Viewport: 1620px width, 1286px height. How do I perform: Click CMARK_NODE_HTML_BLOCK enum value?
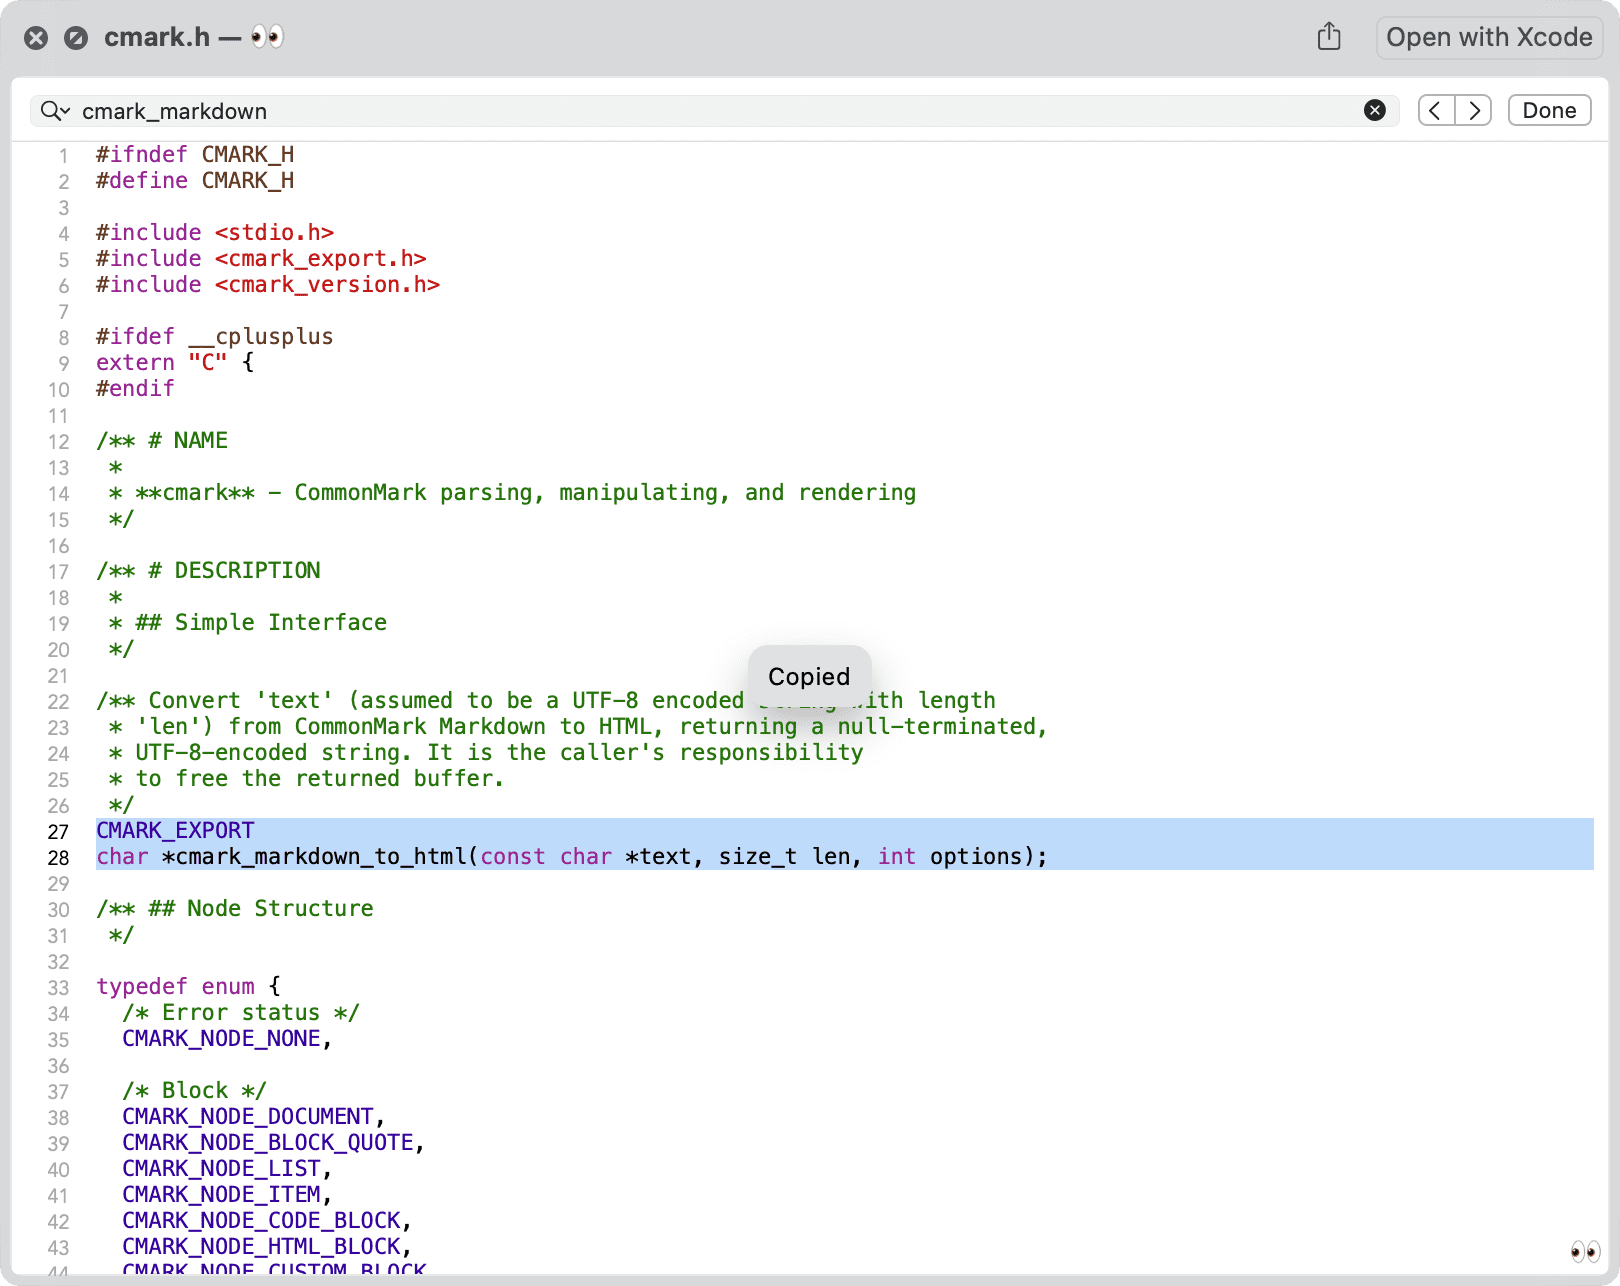pos(261,1247)
